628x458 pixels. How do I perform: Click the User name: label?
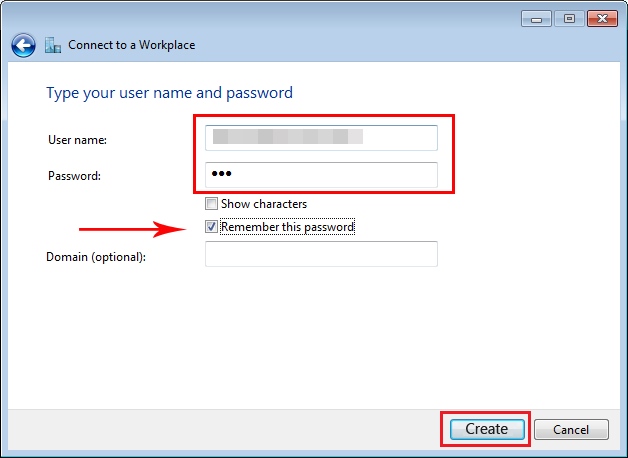tap(77, 140)
